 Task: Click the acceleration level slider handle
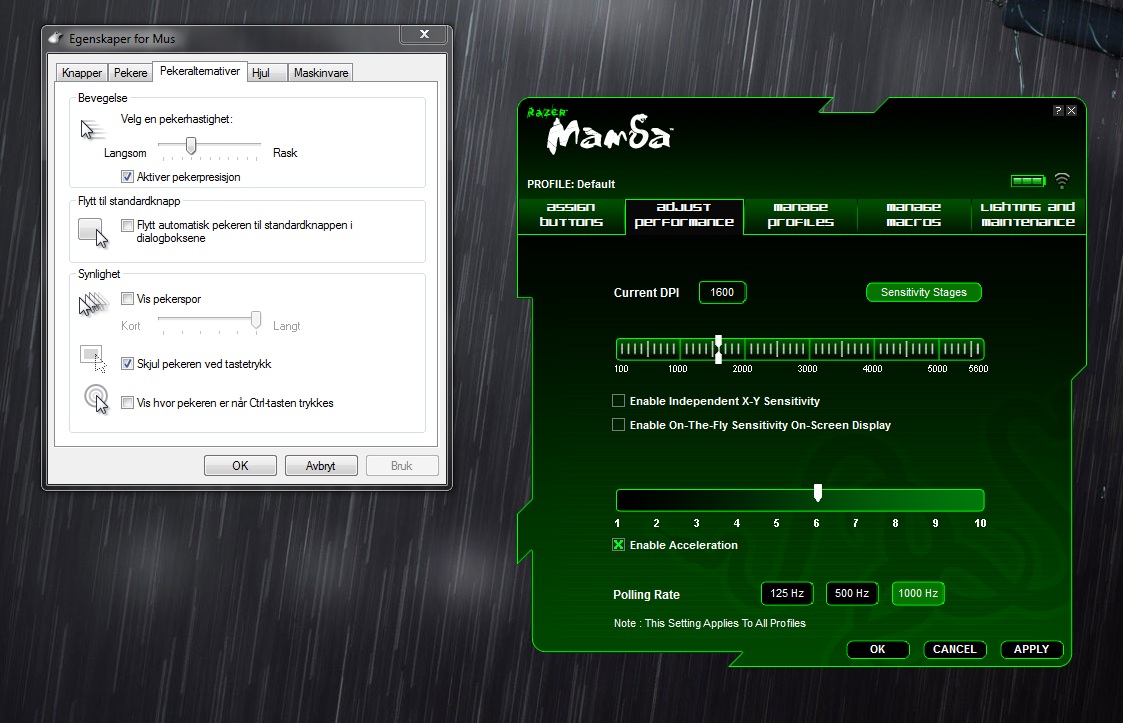pyautogui.click(x=818, y=492)
